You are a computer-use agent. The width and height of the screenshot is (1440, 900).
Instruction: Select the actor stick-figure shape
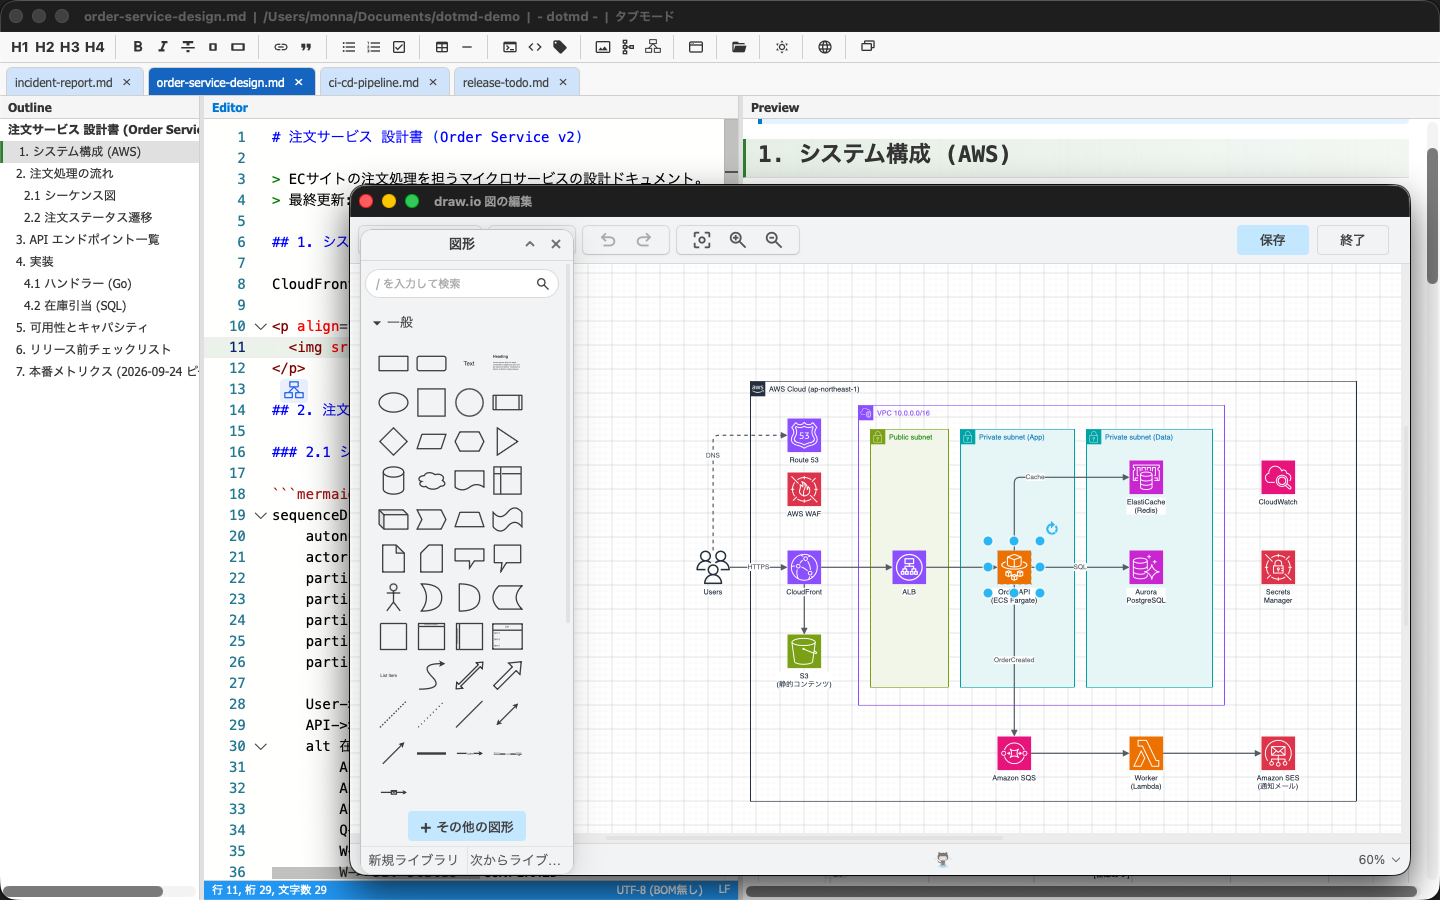pos(393,598)
